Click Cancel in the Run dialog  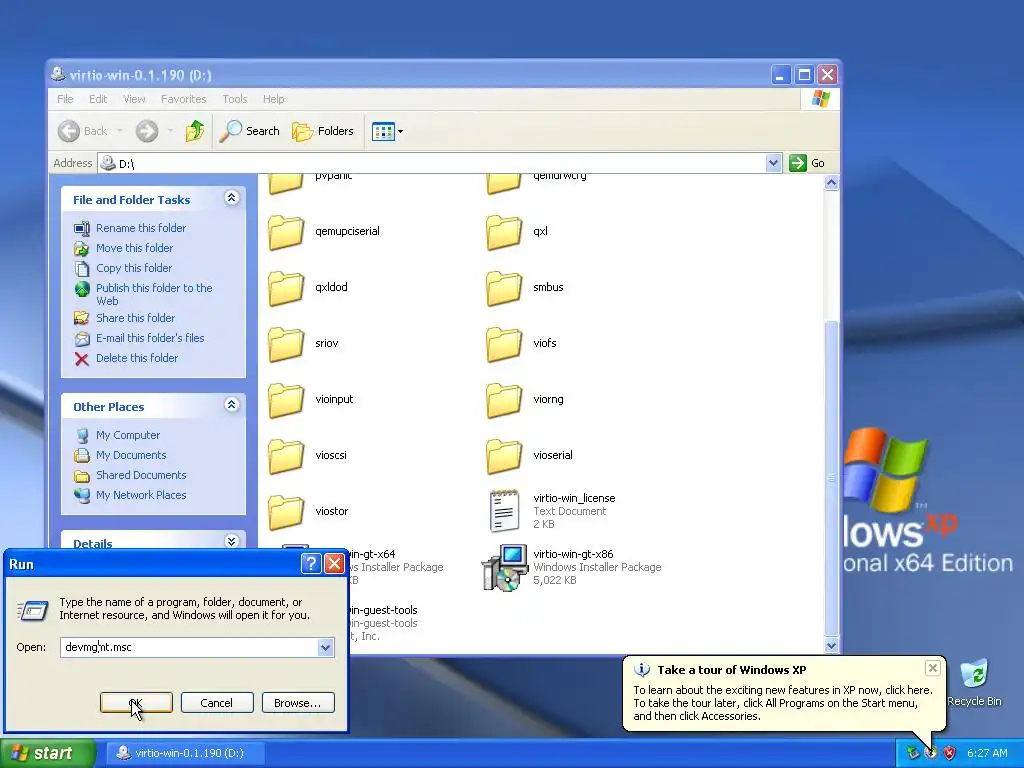pos(217,703)
